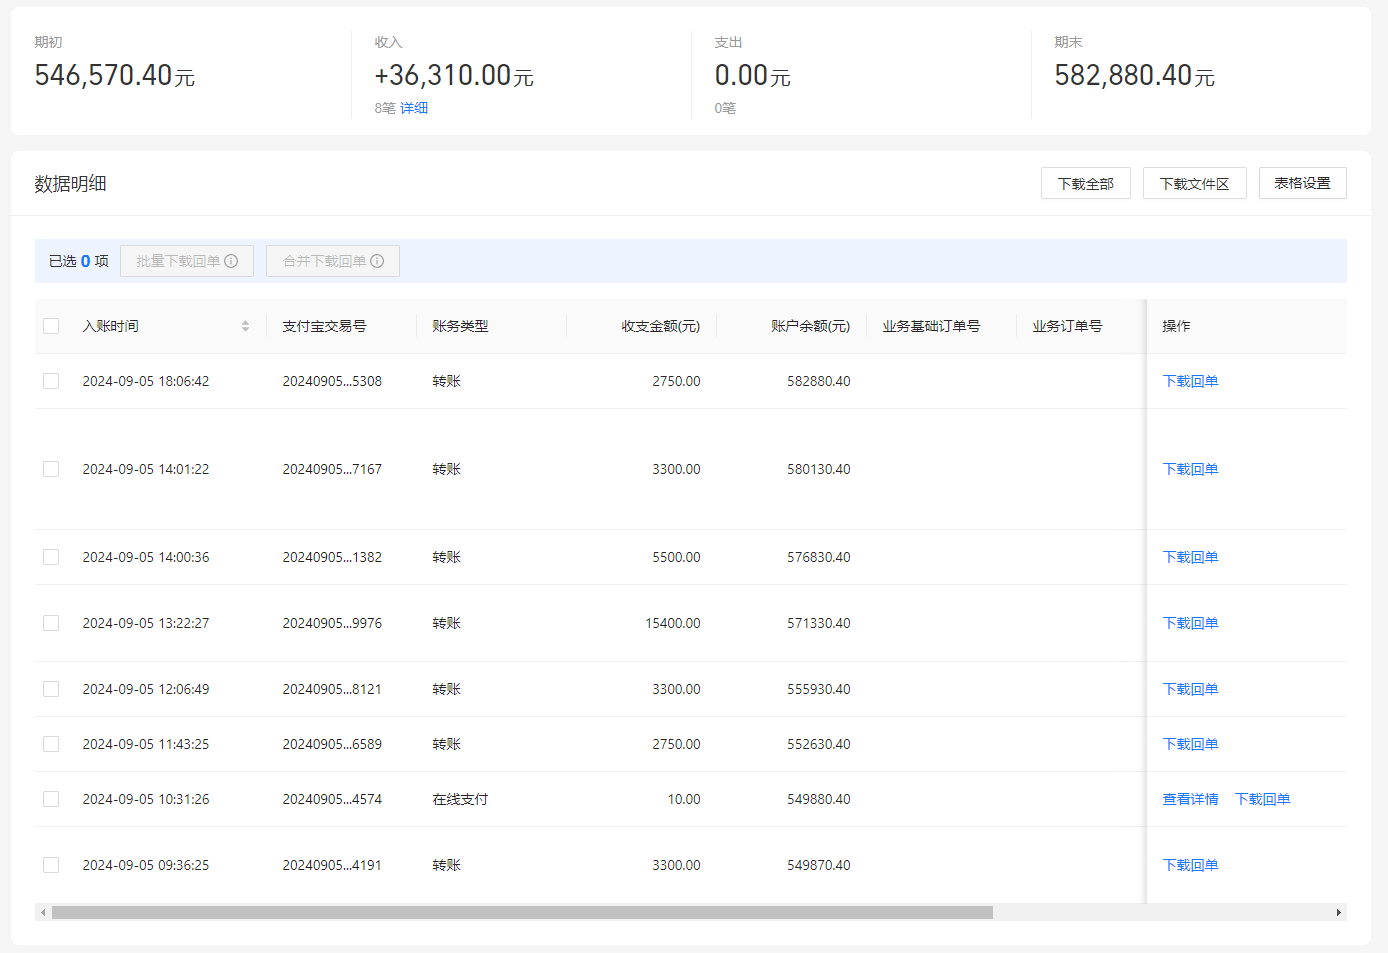
Task: Click the 批量下载回单 button
Action: 187,261
